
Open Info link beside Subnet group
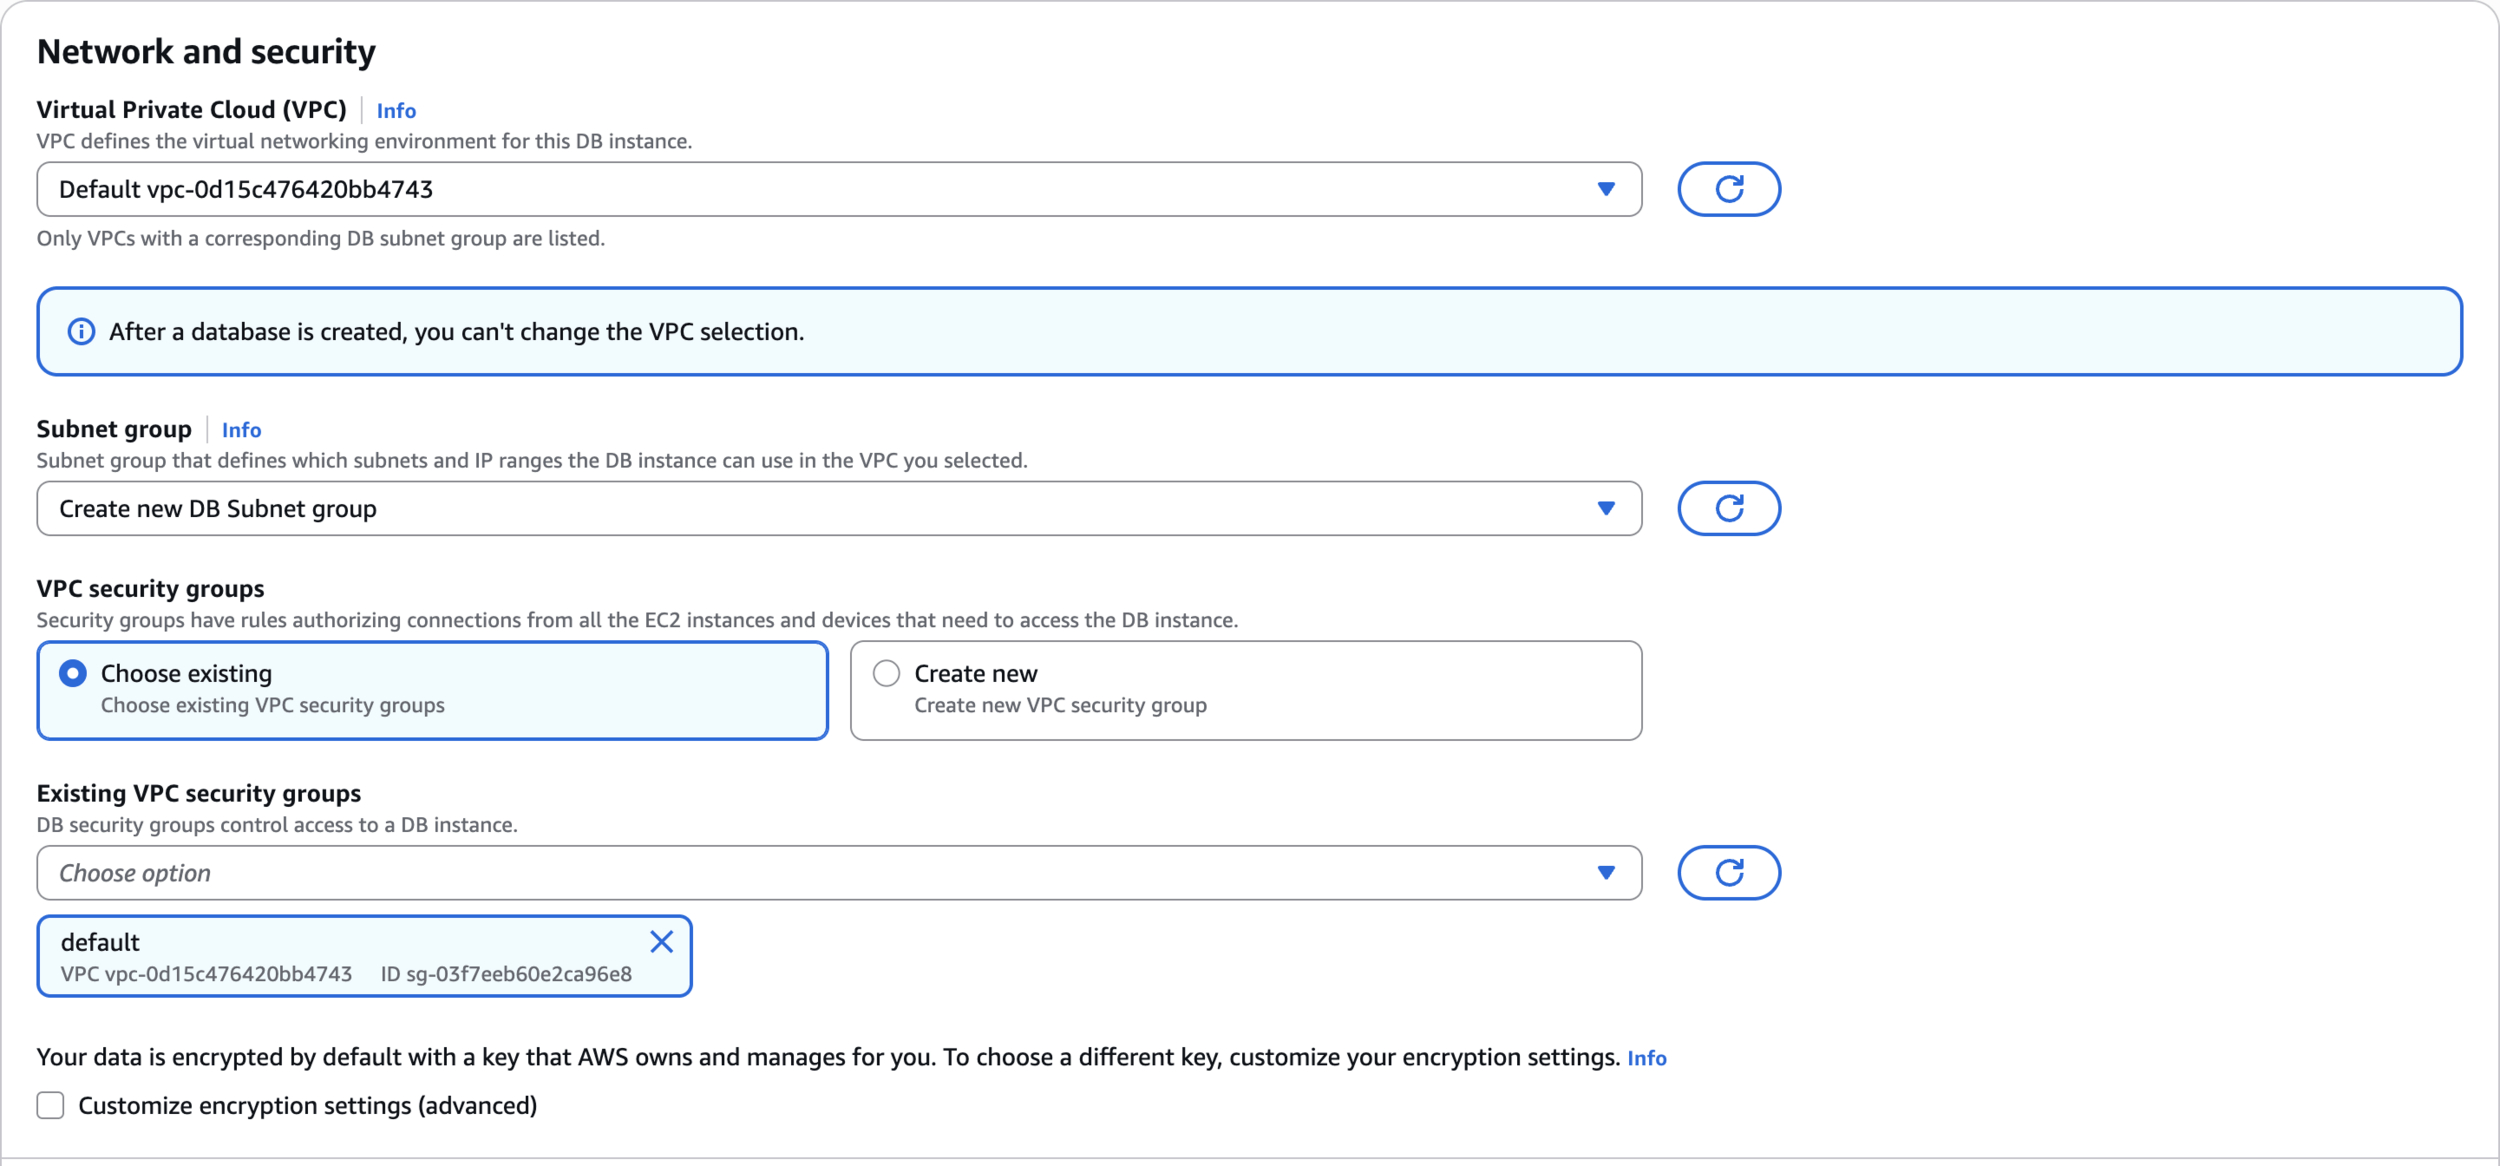(x=241, y=430)
